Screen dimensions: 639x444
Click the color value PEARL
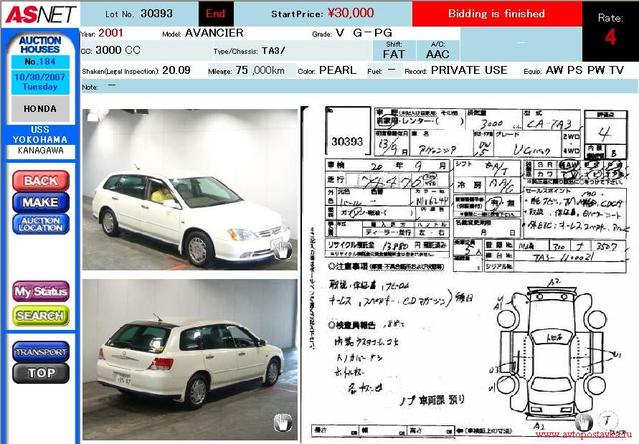[x=338, y=70]
